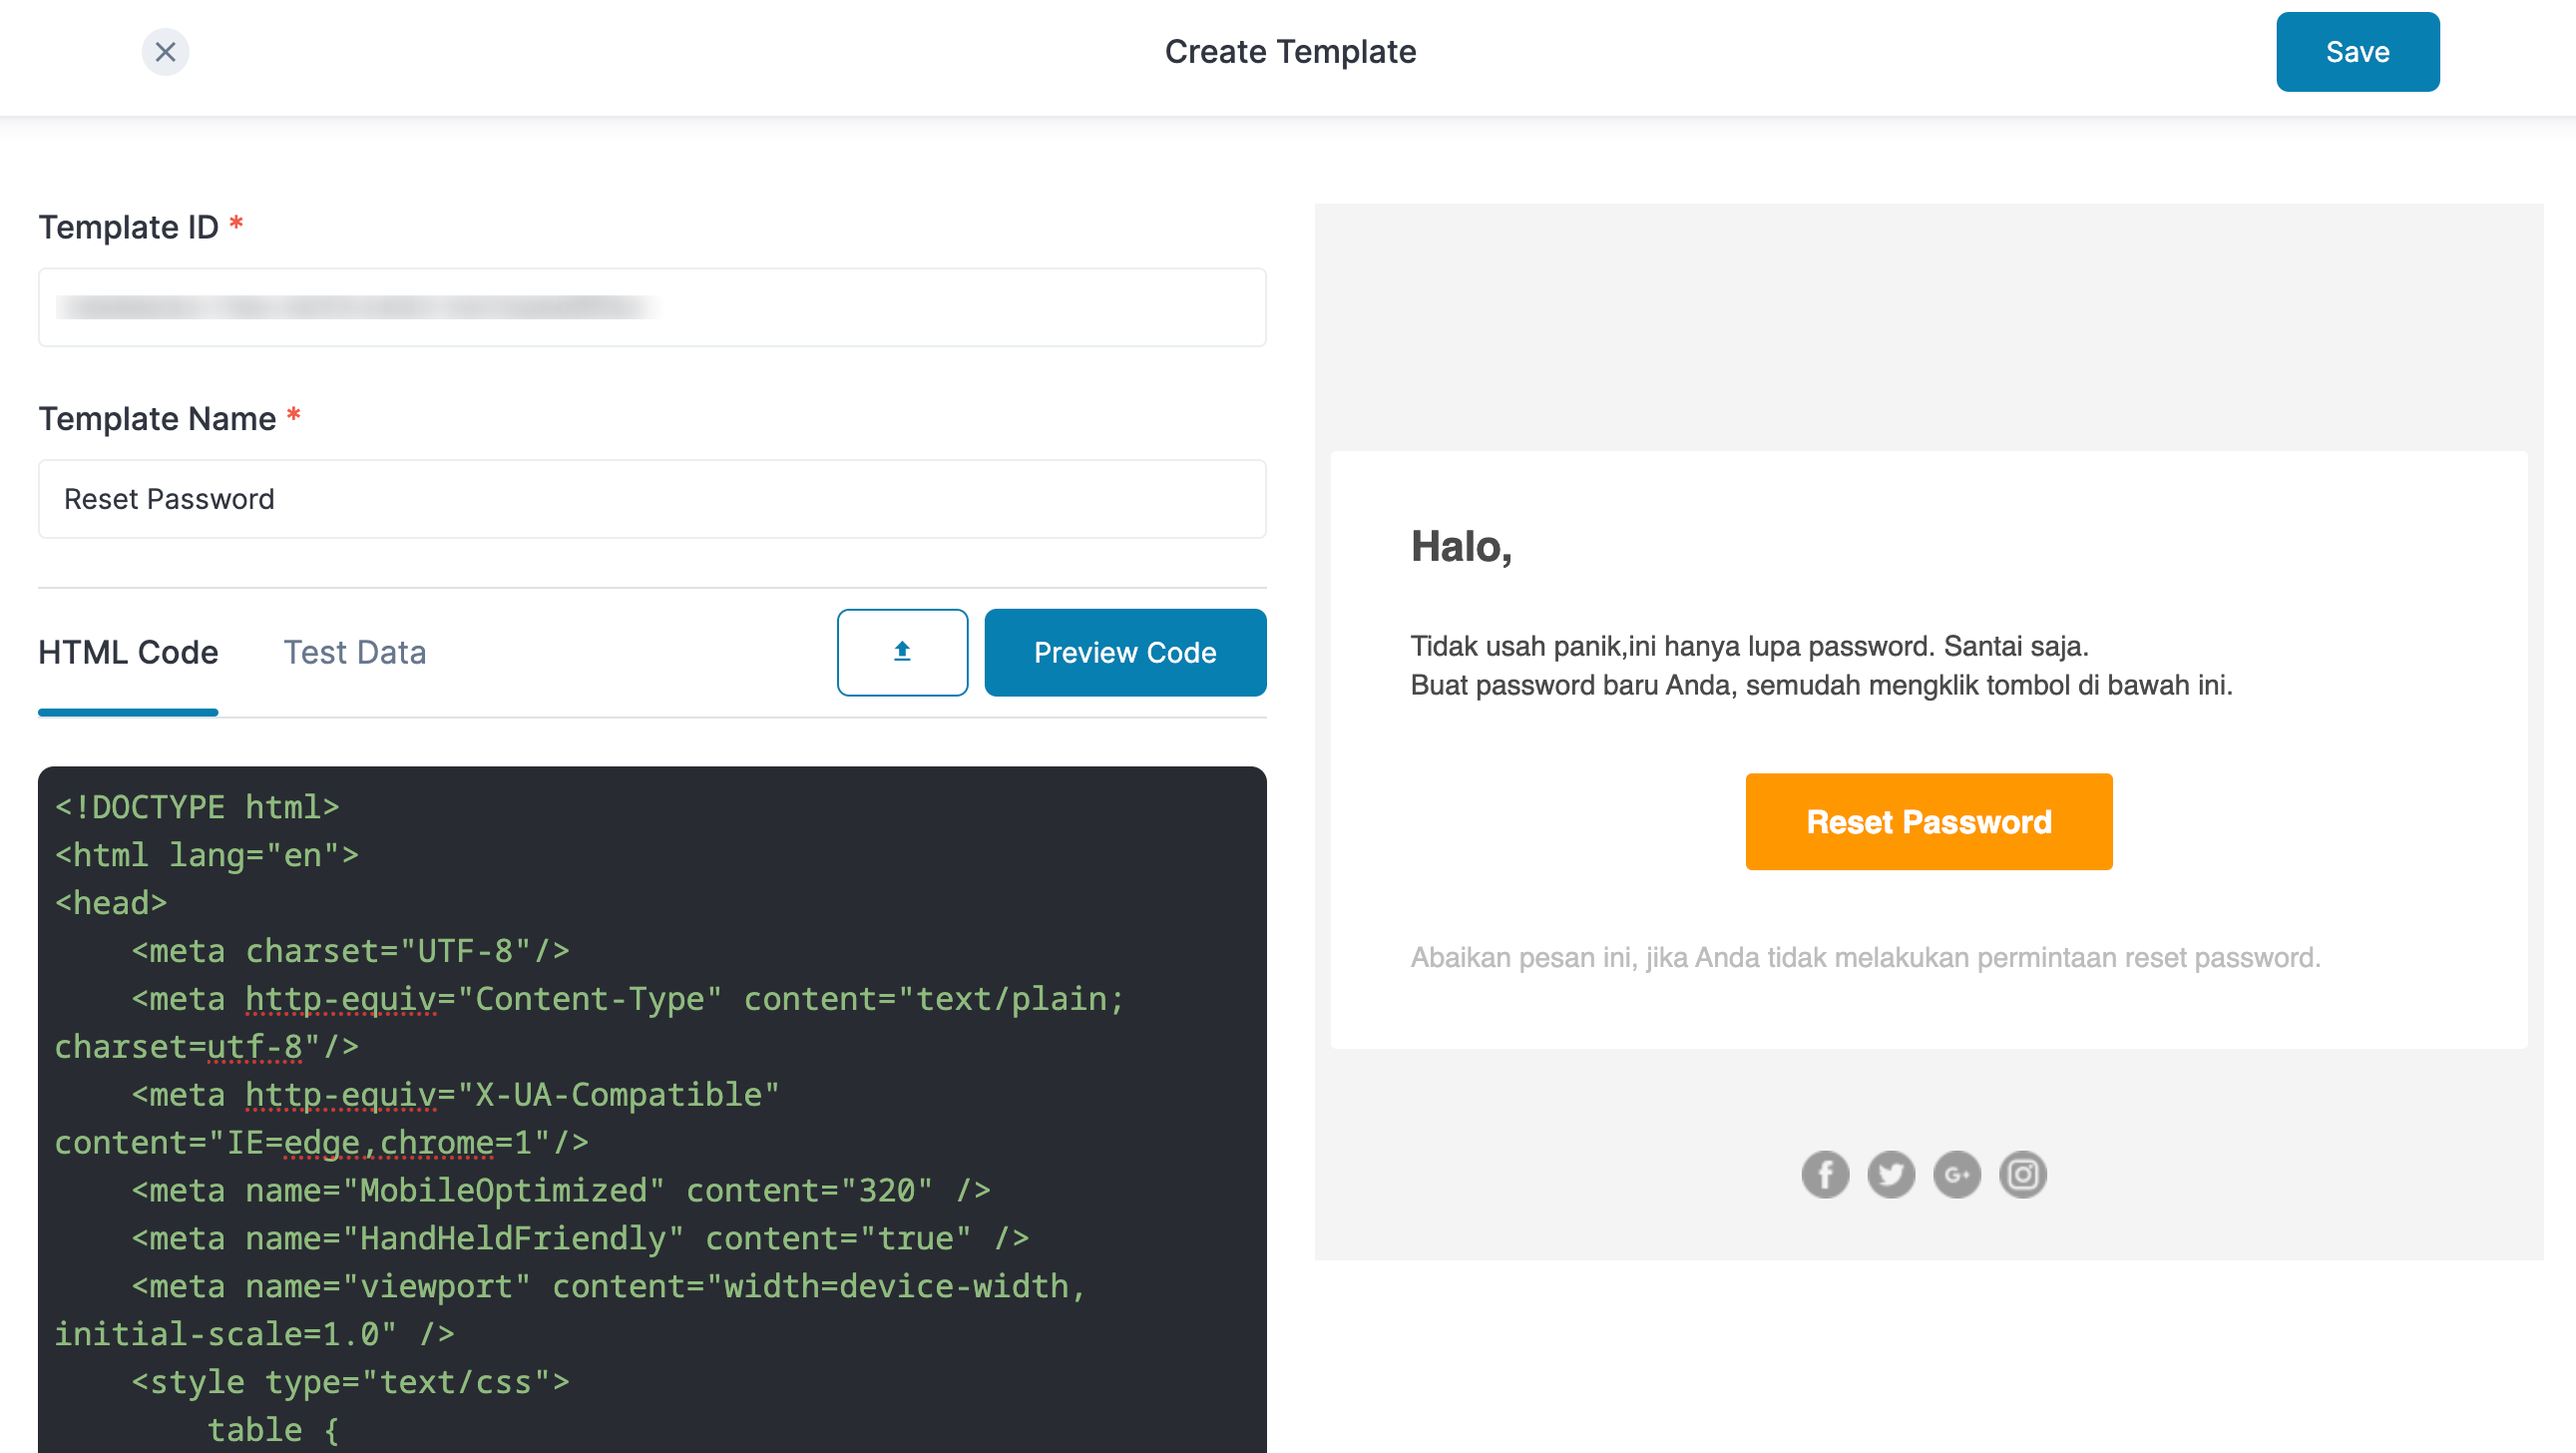Image resolution: width=2576 pixels, height=1453 pixels.
Task: Click the MobileOptimized meta line in code
Action: 560,1190
